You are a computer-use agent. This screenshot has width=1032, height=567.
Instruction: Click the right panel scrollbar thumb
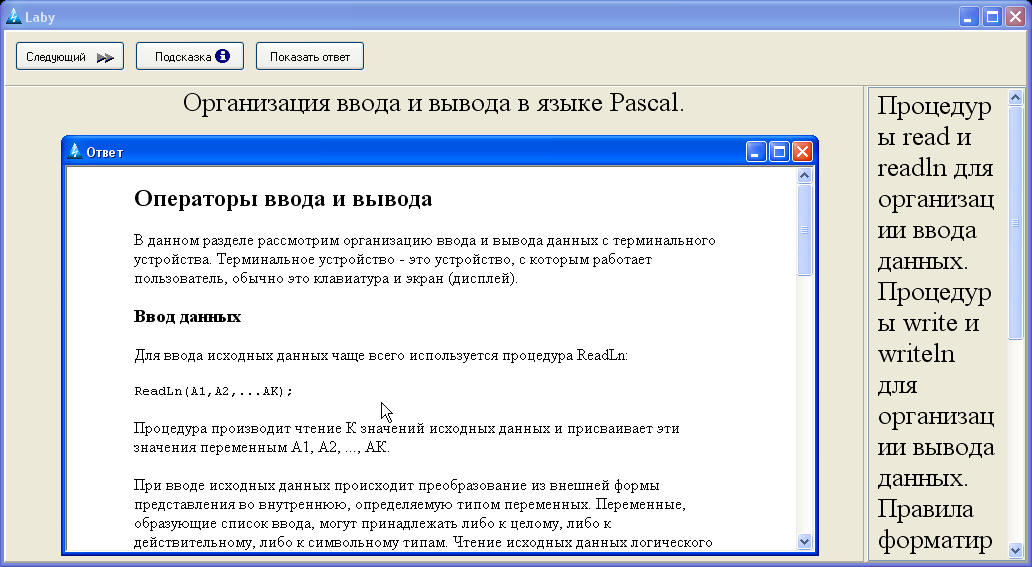coord(1016,223)
